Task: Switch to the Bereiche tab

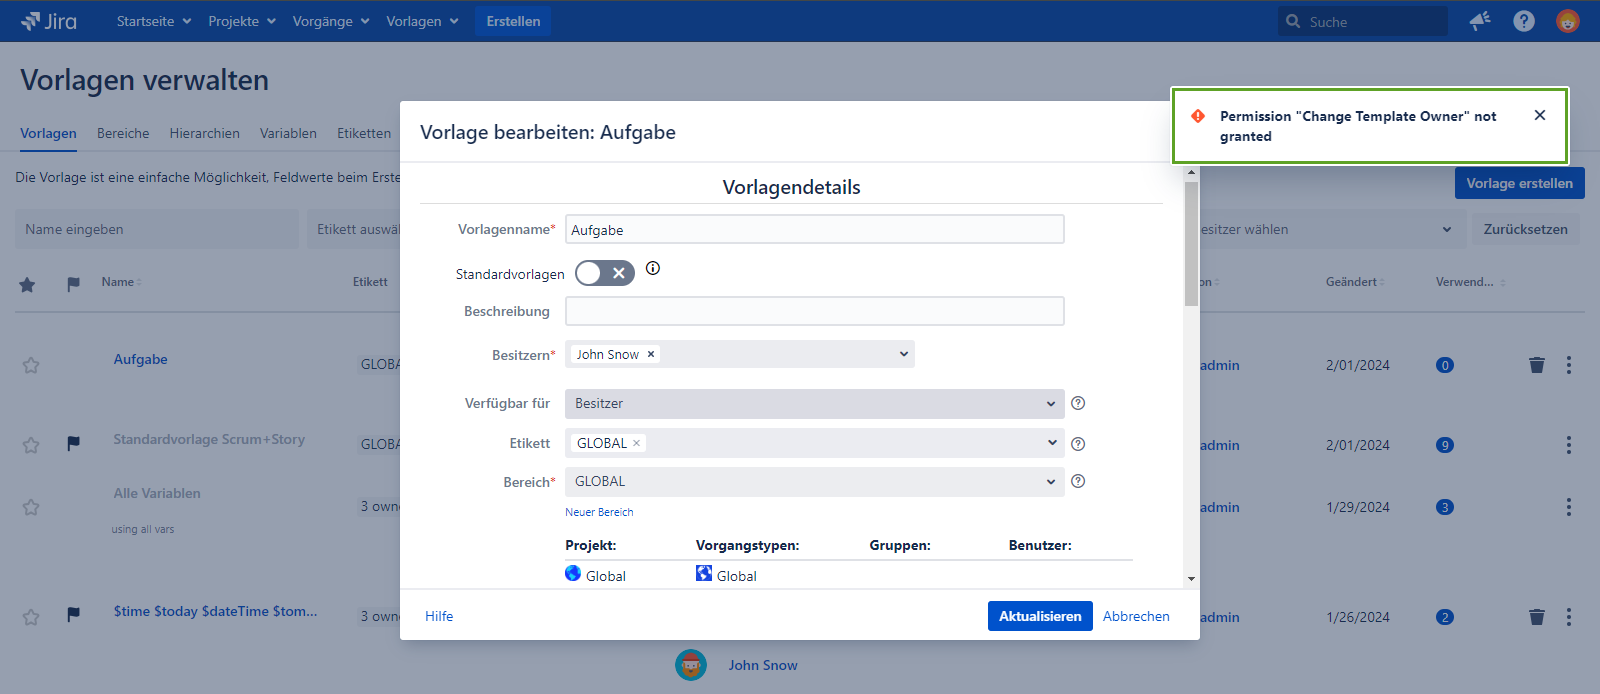Action: click(123, 133)
